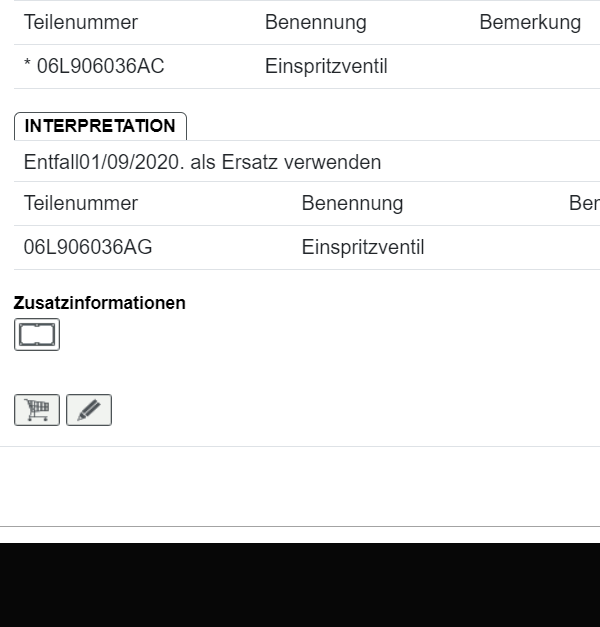Viewport: 600px width, 627px height.
Task: Click the Bemerkung column header
Action: tap(530, 22)
